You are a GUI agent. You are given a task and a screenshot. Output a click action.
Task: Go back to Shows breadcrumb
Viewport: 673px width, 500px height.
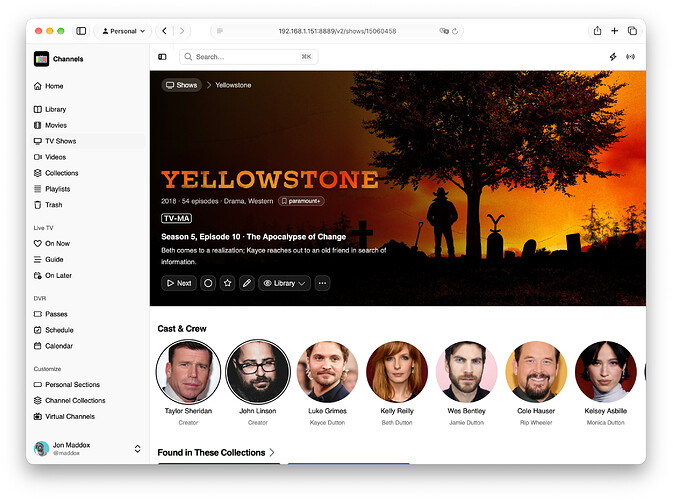pyautogui.click(x=182, y=85)
